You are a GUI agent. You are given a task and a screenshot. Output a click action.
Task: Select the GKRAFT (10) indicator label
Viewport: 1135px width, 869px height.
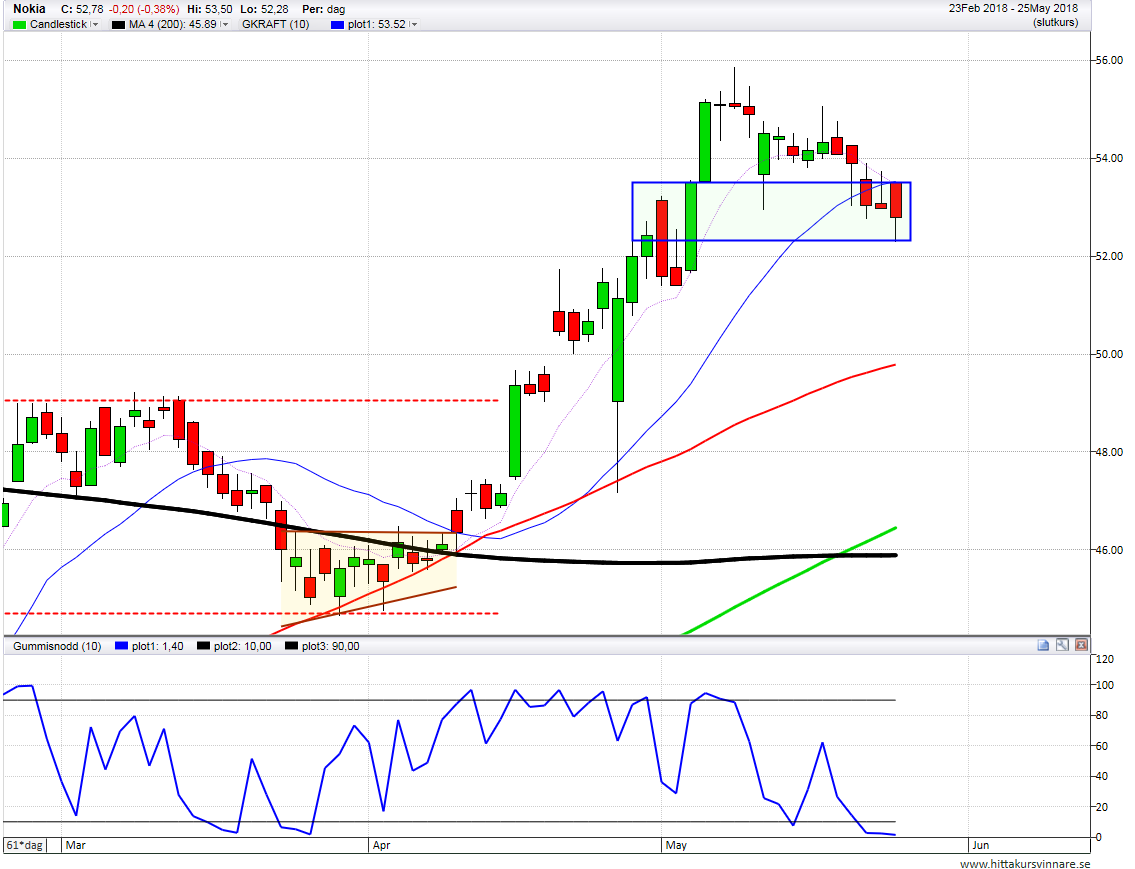(276, 25)
